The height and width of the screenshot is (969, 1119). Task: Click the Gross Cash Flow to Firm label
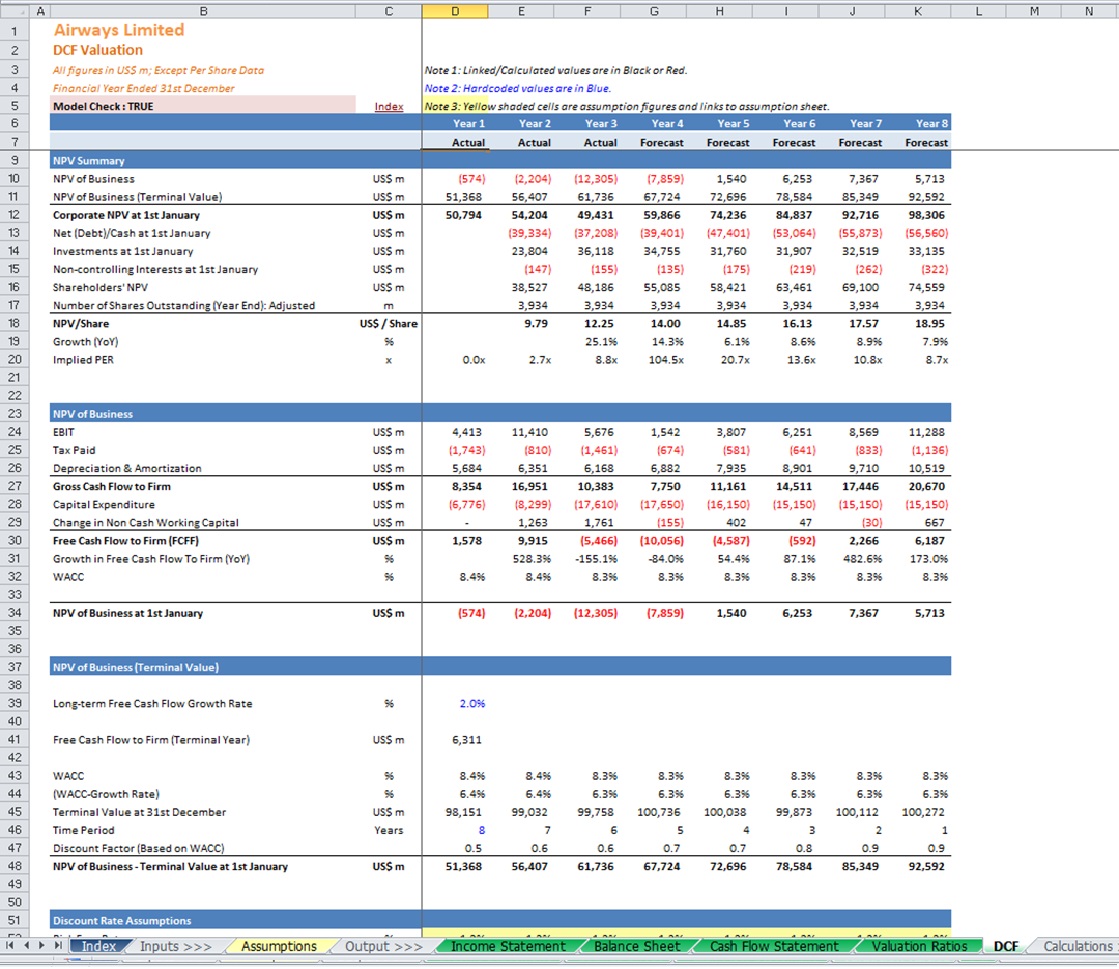click(112, 486)
